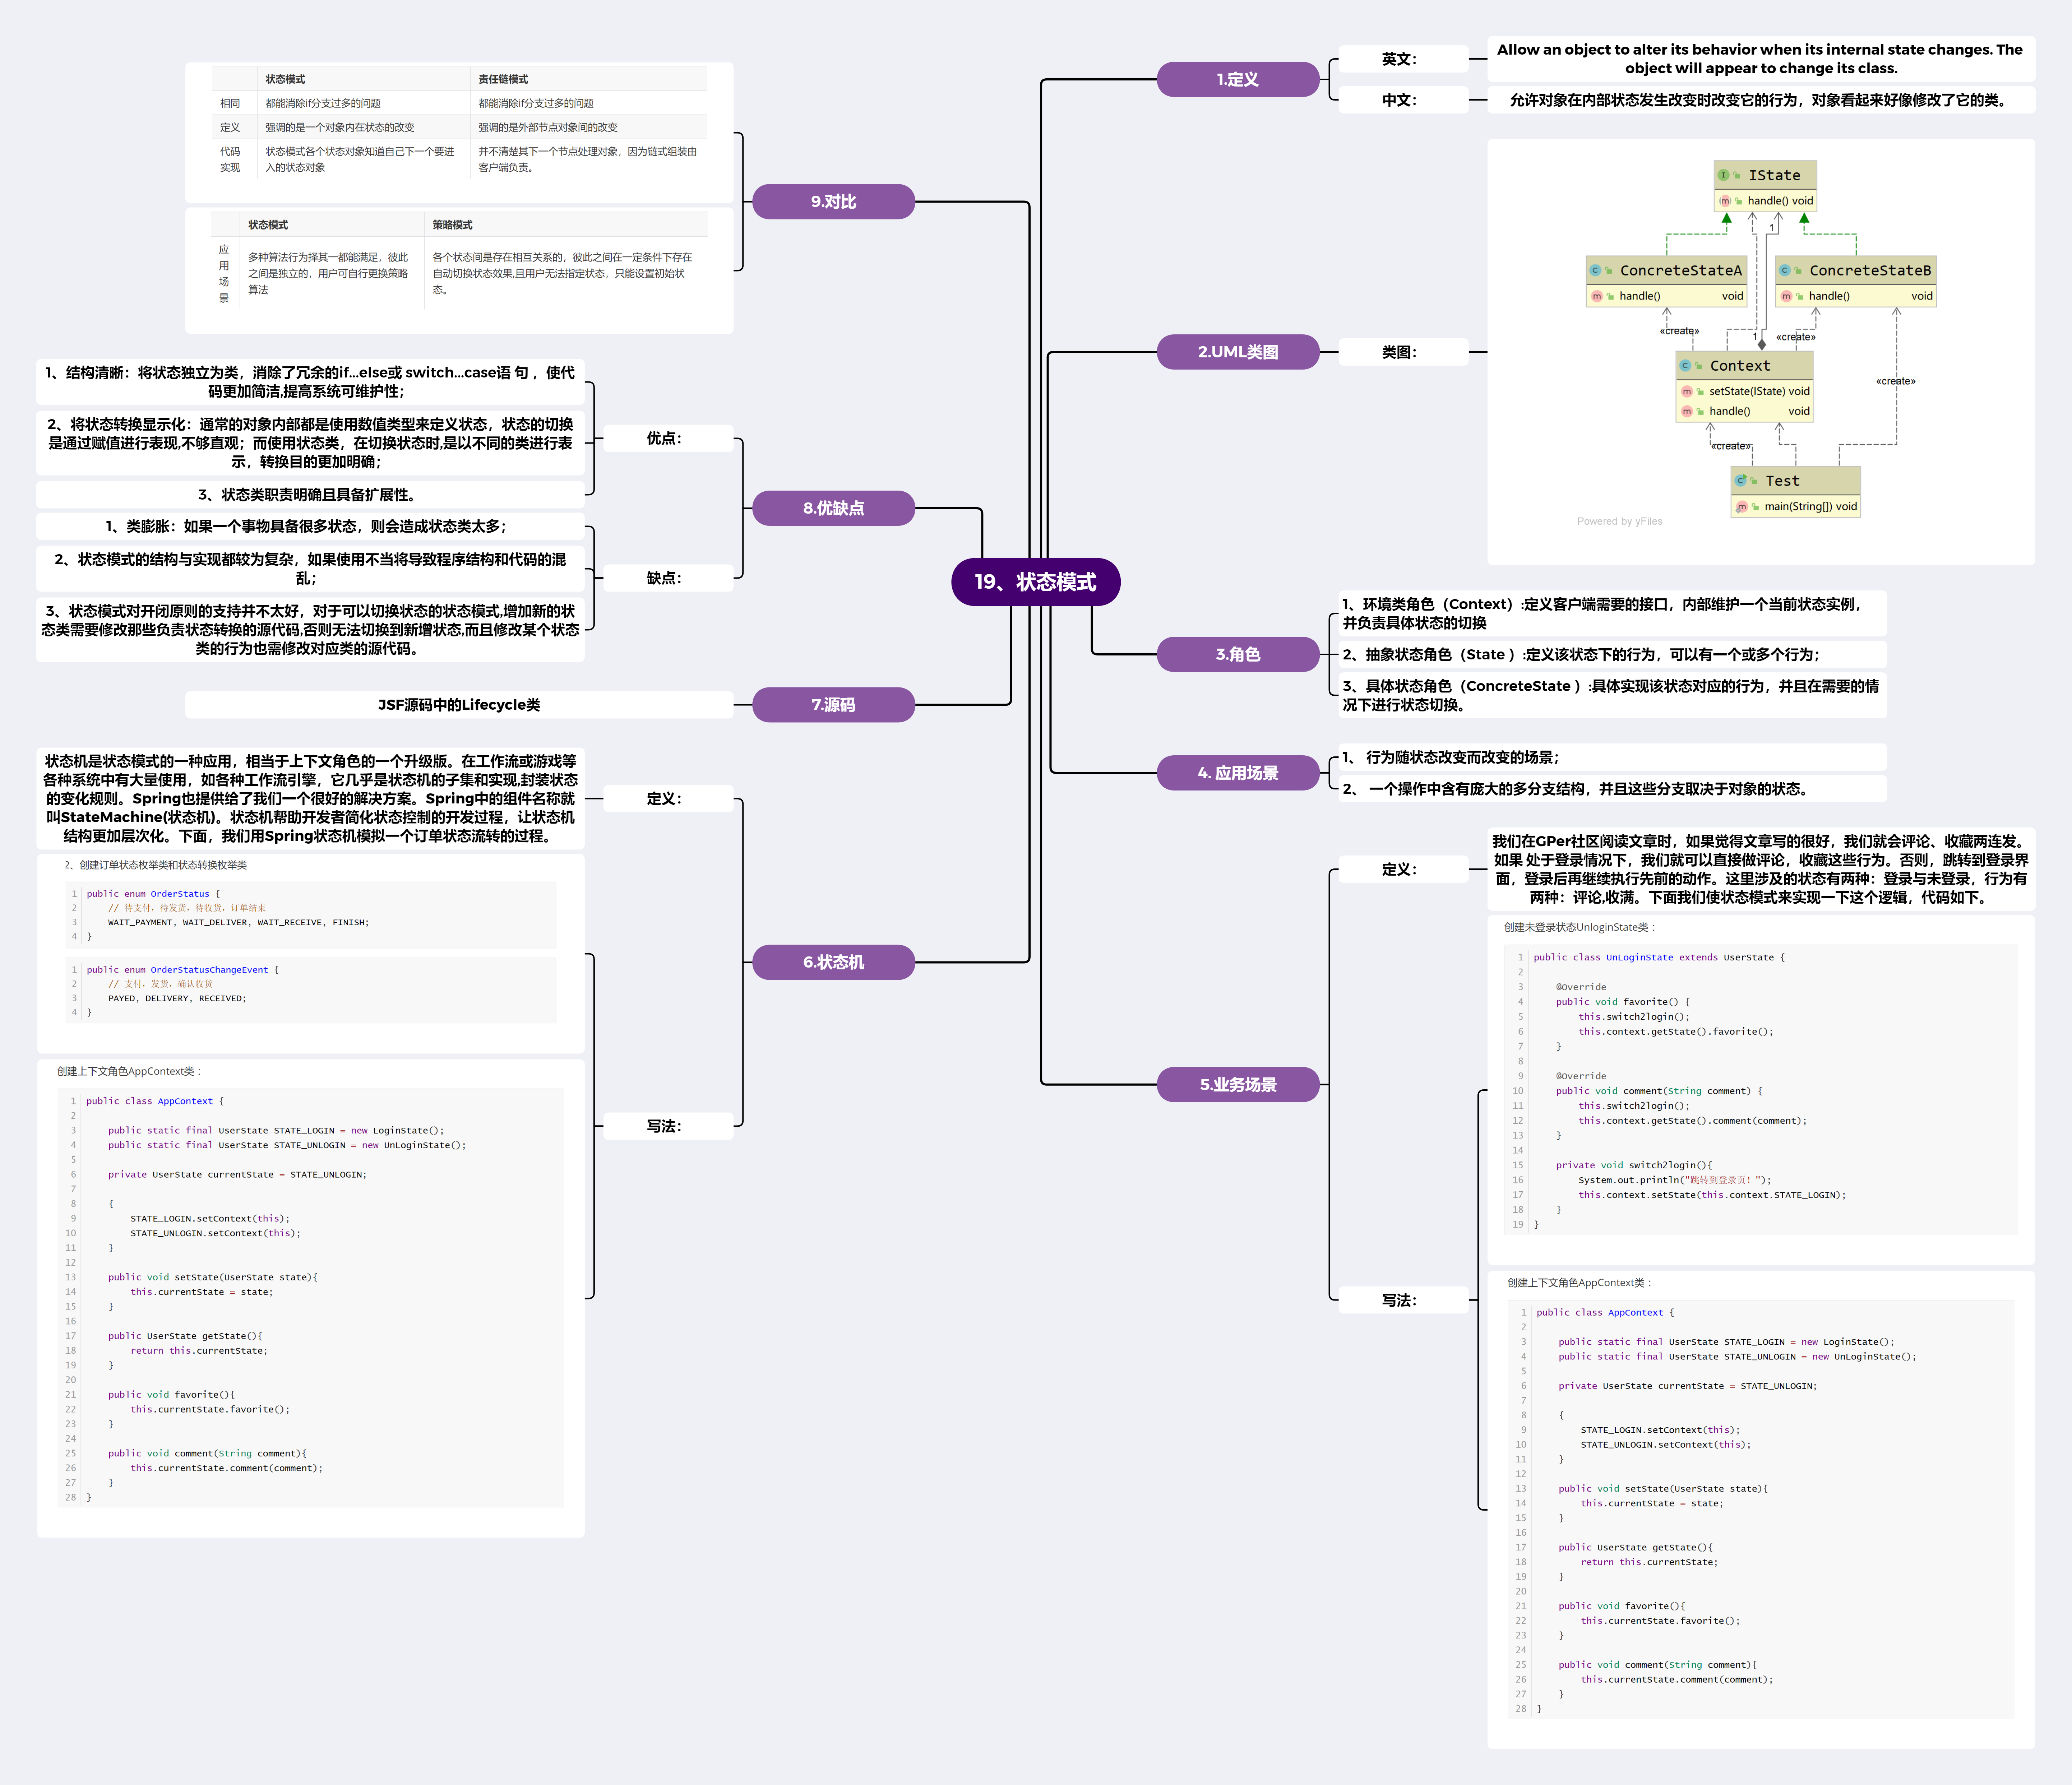Viewport: 2072px width, 1785px height.
Task: Select the 2.UML类图 branch node
Action: click(x=1238, y=352)
